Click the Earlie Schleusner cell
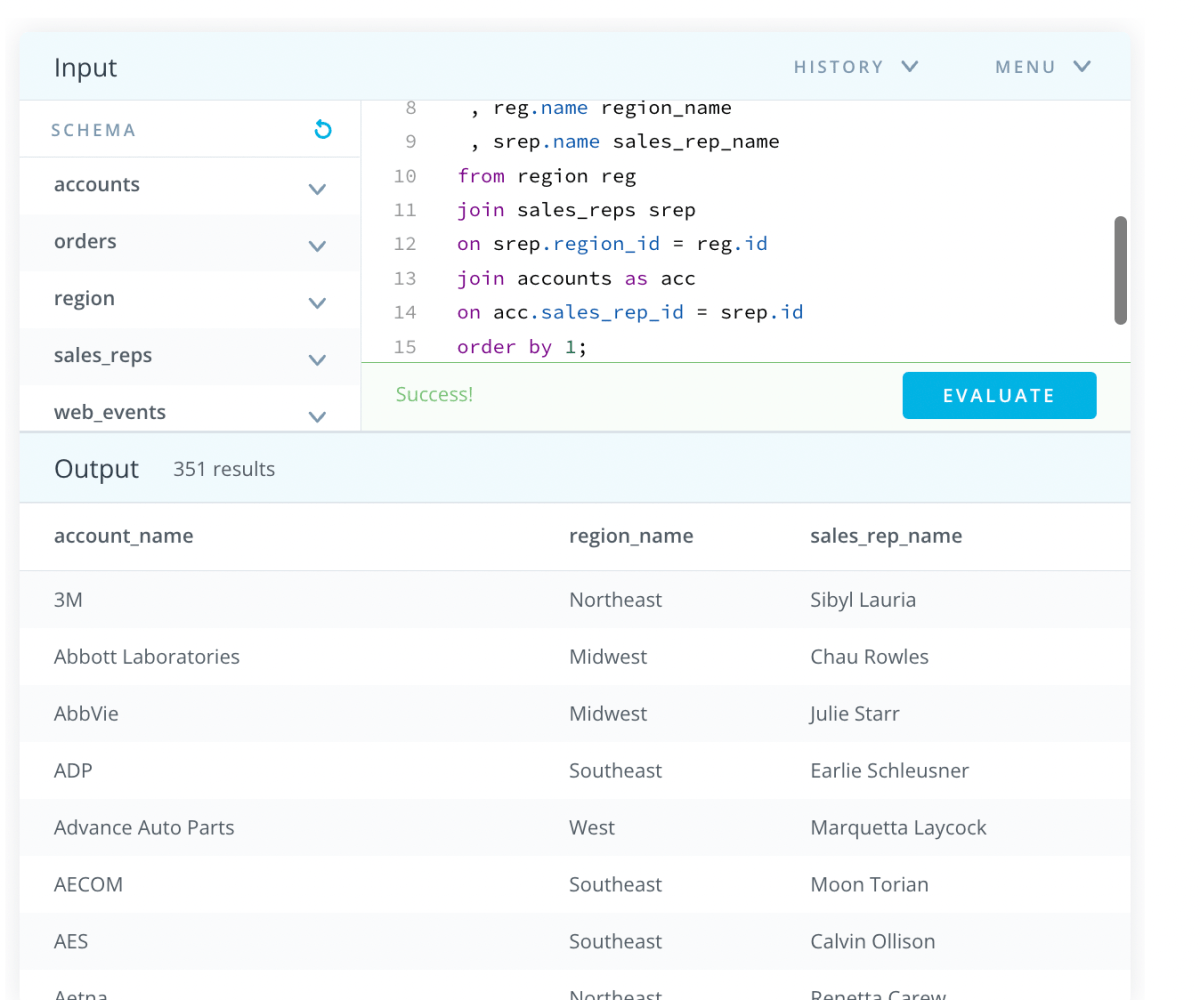Viewport: 1200px width, 1000px height. click(889, 771)
